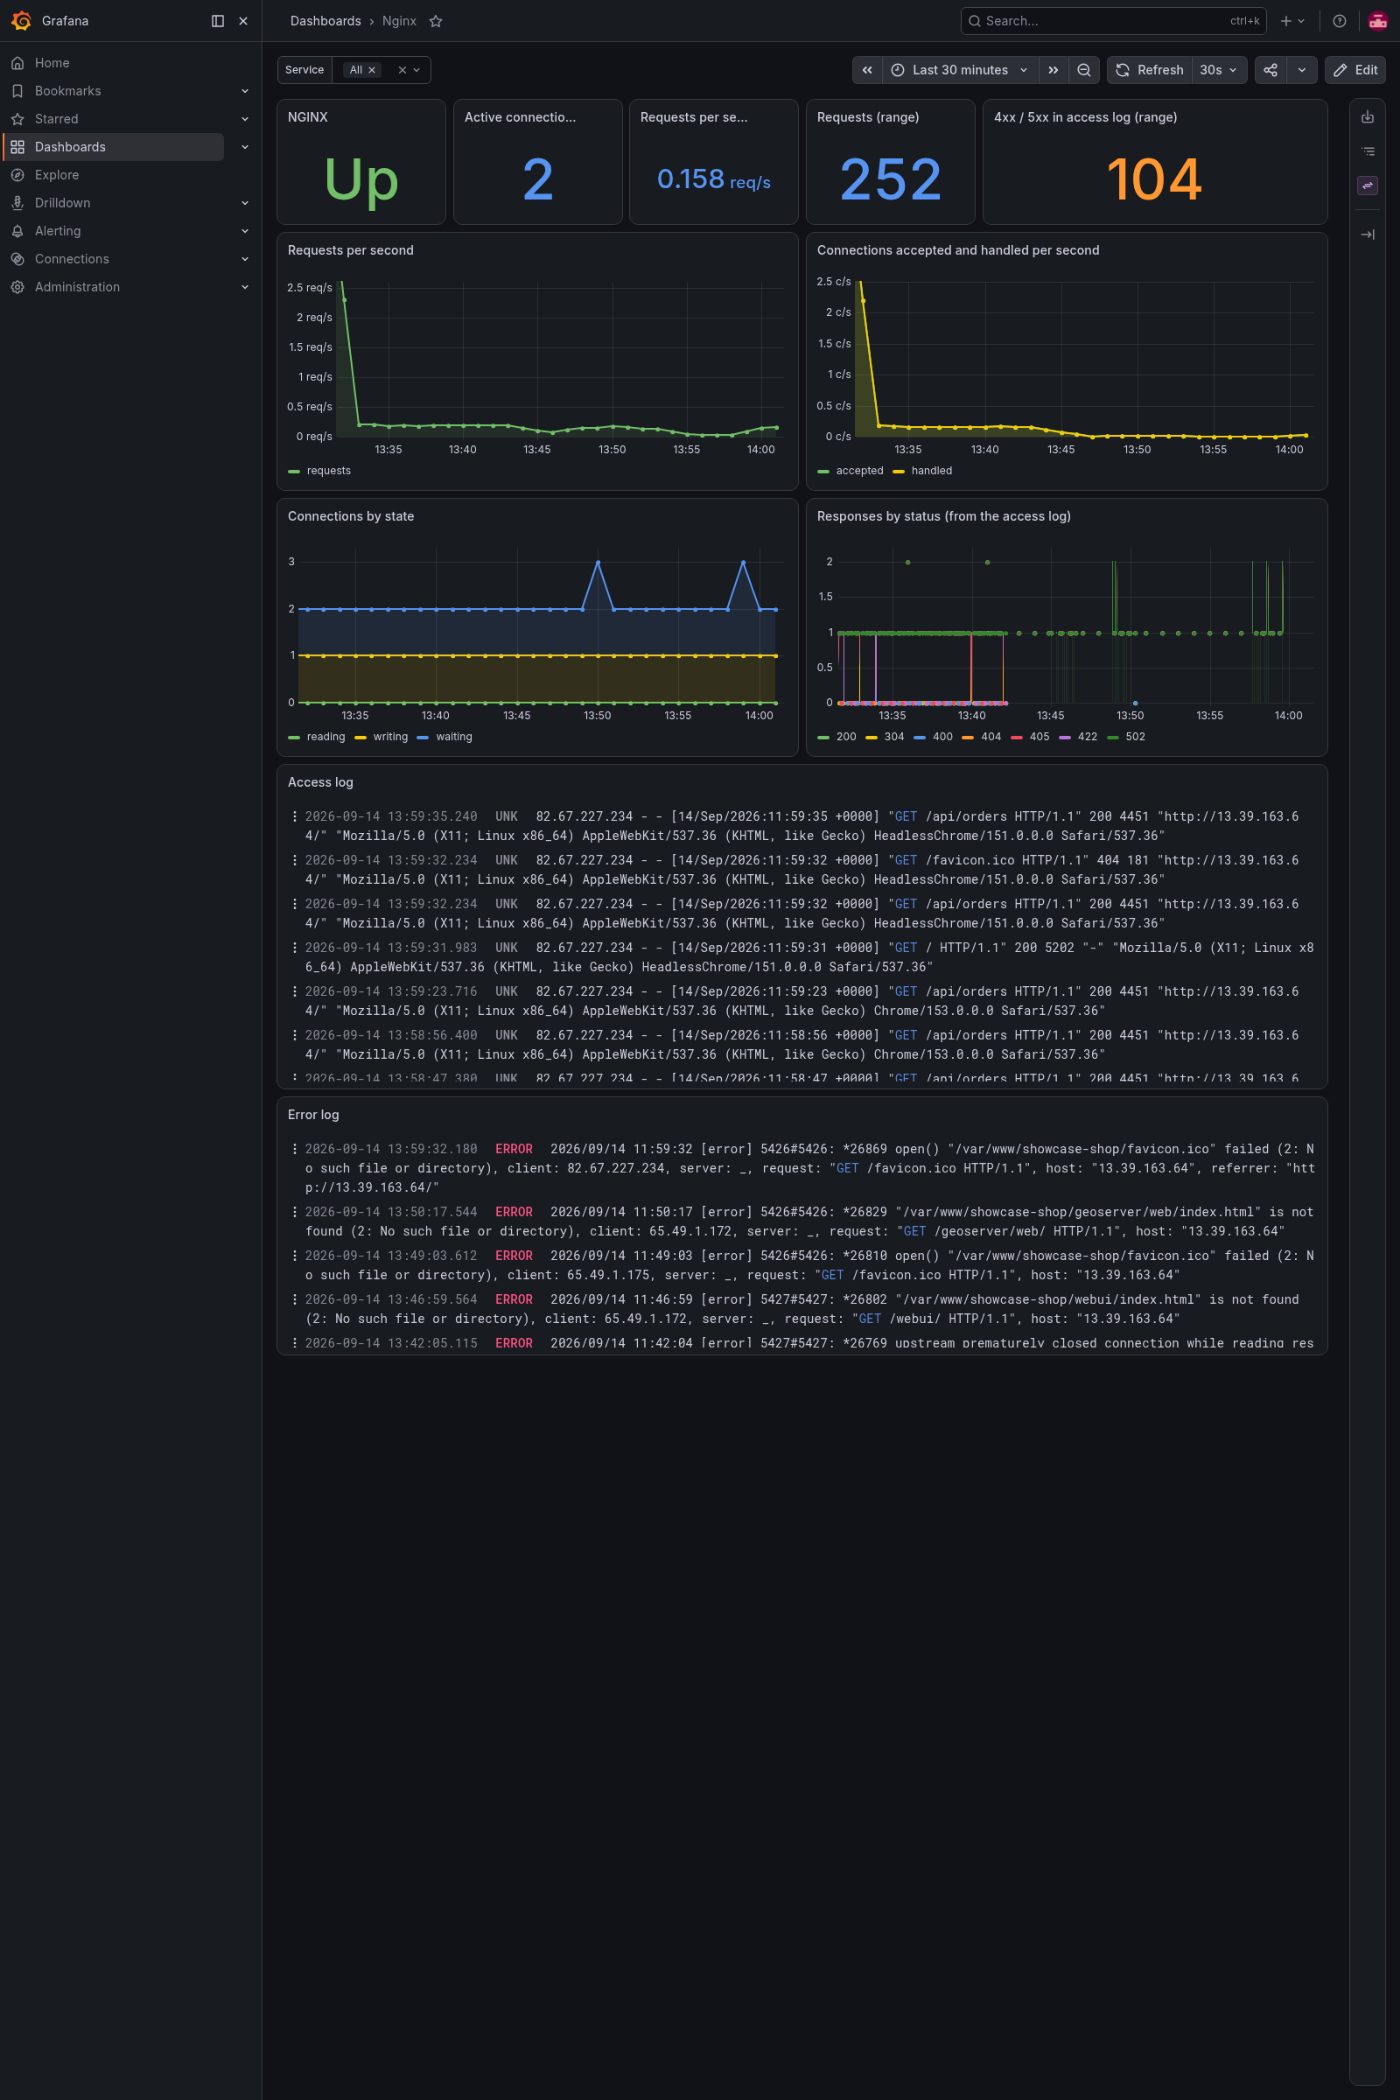Viewport: 1400px width, 2100px height.
Task: Open share options dropdown arrow
Action: tap(1302, 70)
